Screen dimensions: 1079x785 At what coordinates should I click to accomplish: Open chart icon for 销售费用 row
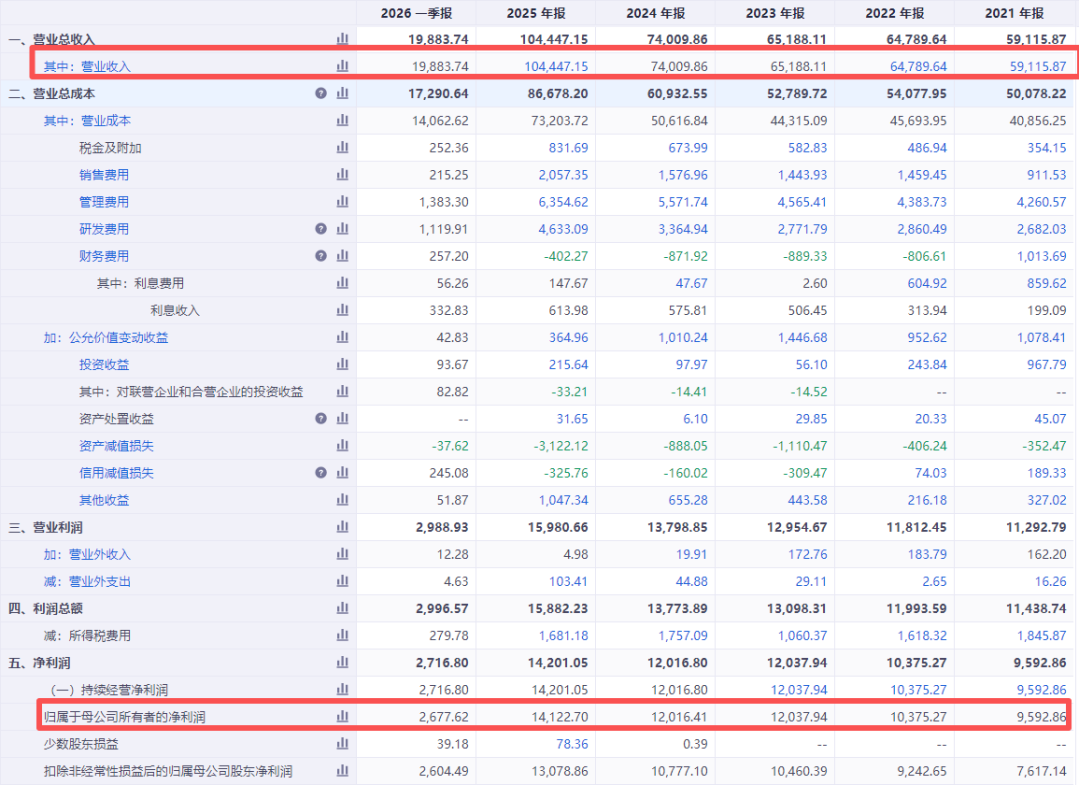pos(343,175)
